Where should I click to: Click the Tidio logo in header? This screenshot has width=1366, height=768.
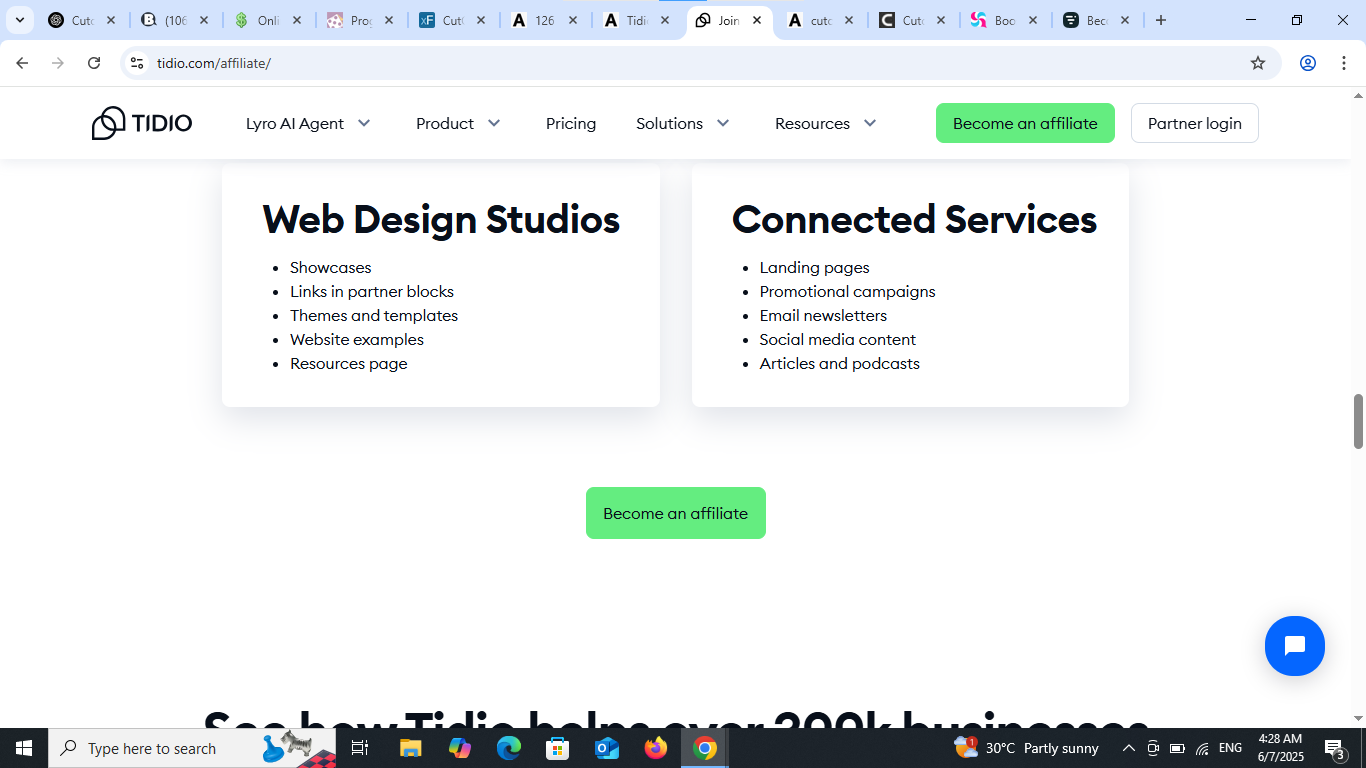point(142,123)
